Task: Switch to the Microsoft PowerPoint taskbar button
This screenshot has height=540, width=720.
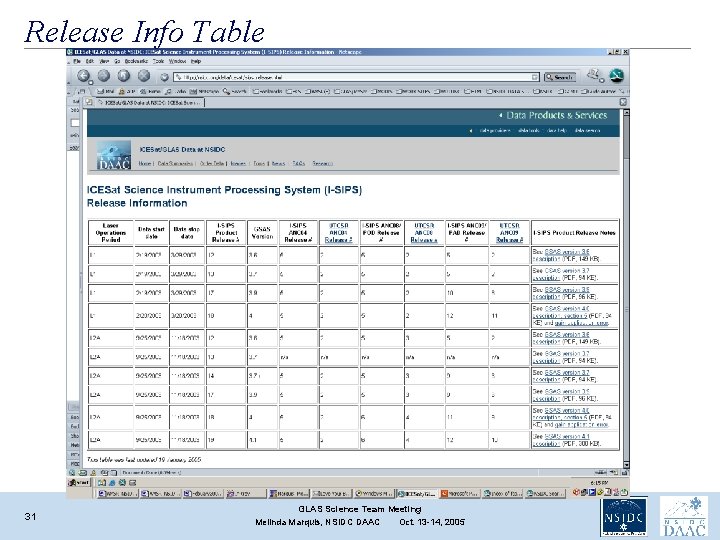Action: click(x=459, y=494)
